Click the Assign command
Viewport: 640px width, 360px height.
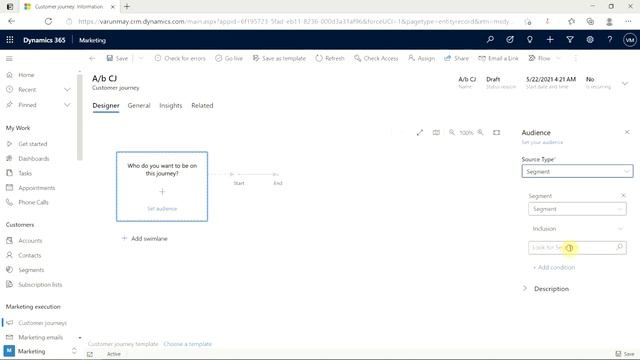[421, 58]
